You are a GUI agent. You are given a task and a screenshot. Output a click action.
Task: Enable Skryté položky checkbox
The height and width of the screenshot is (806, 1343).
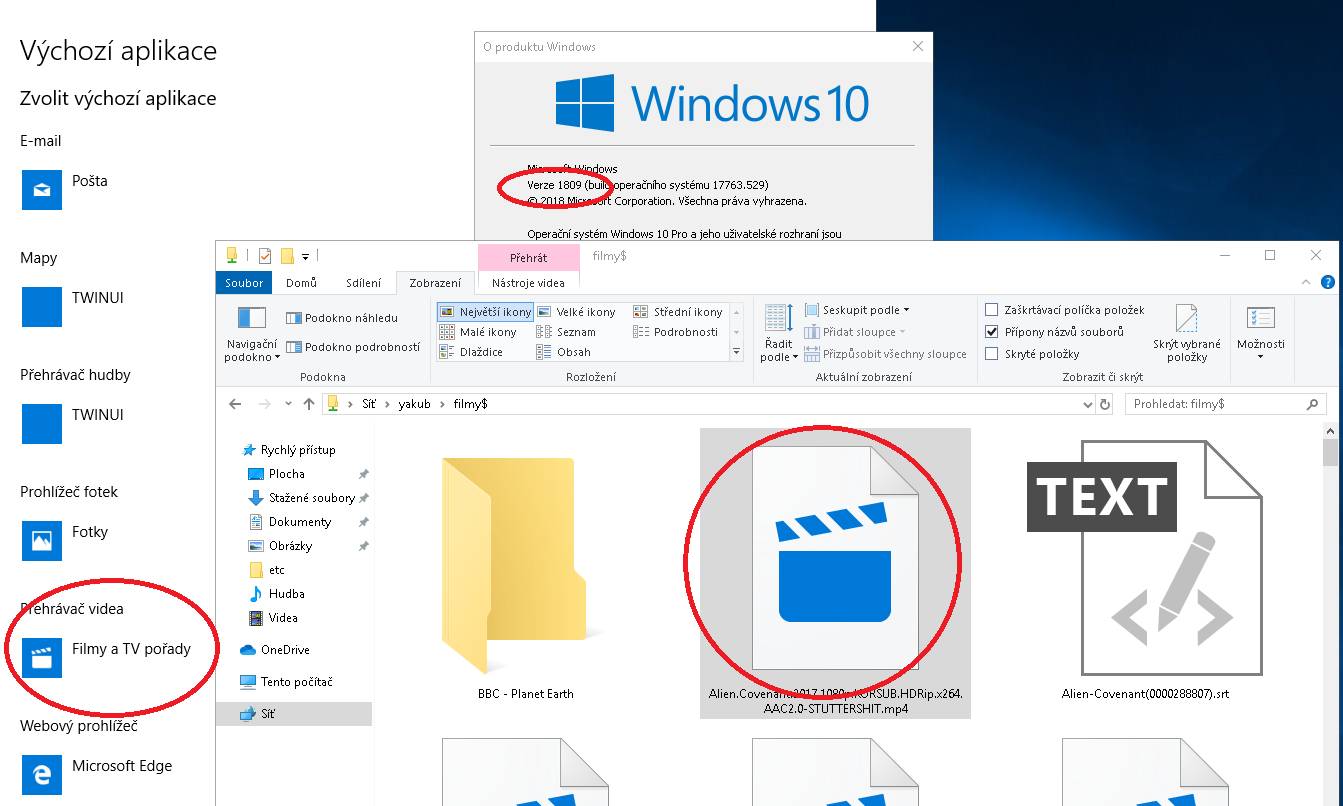[x=1032, y=354]
